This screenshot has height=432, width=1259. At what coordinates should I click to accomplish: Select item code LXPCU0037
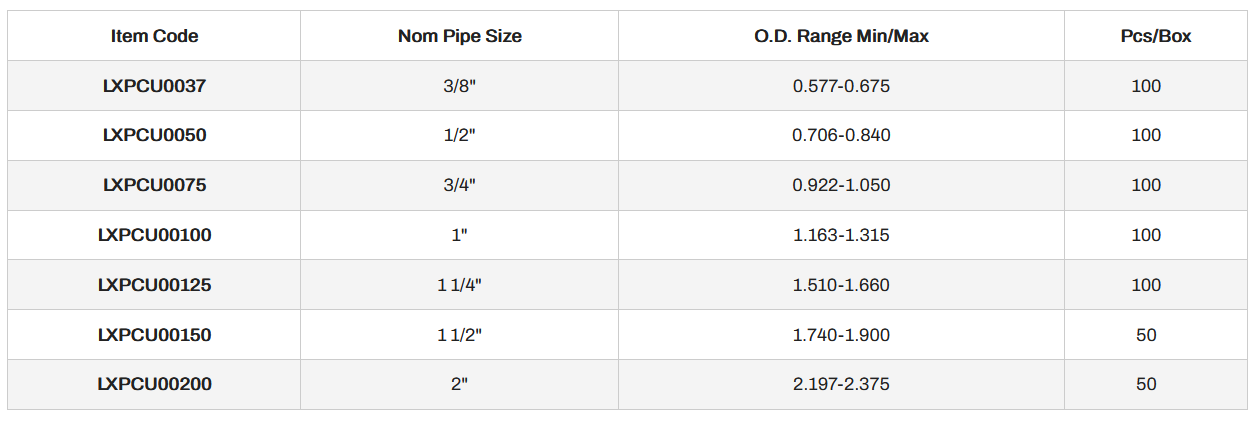(154, 86)
